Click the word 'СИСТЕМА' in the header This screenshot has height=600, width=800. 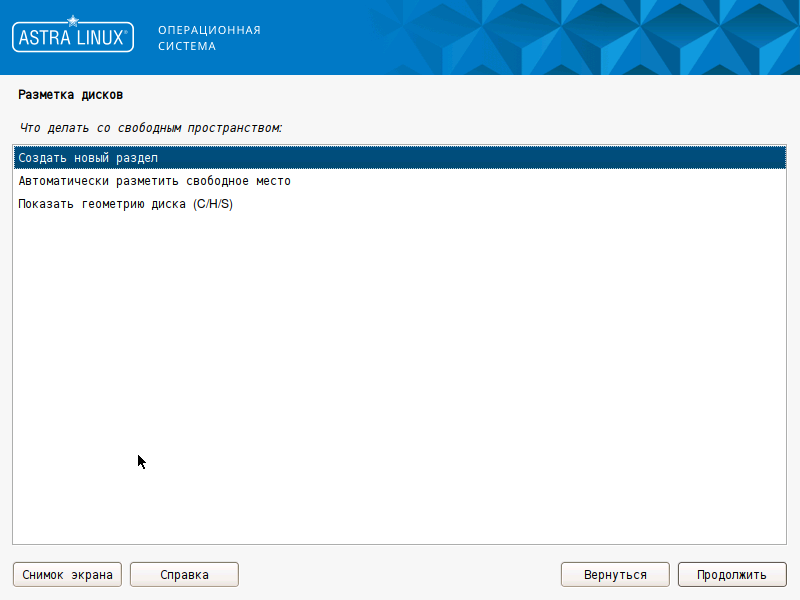[187, 46]
